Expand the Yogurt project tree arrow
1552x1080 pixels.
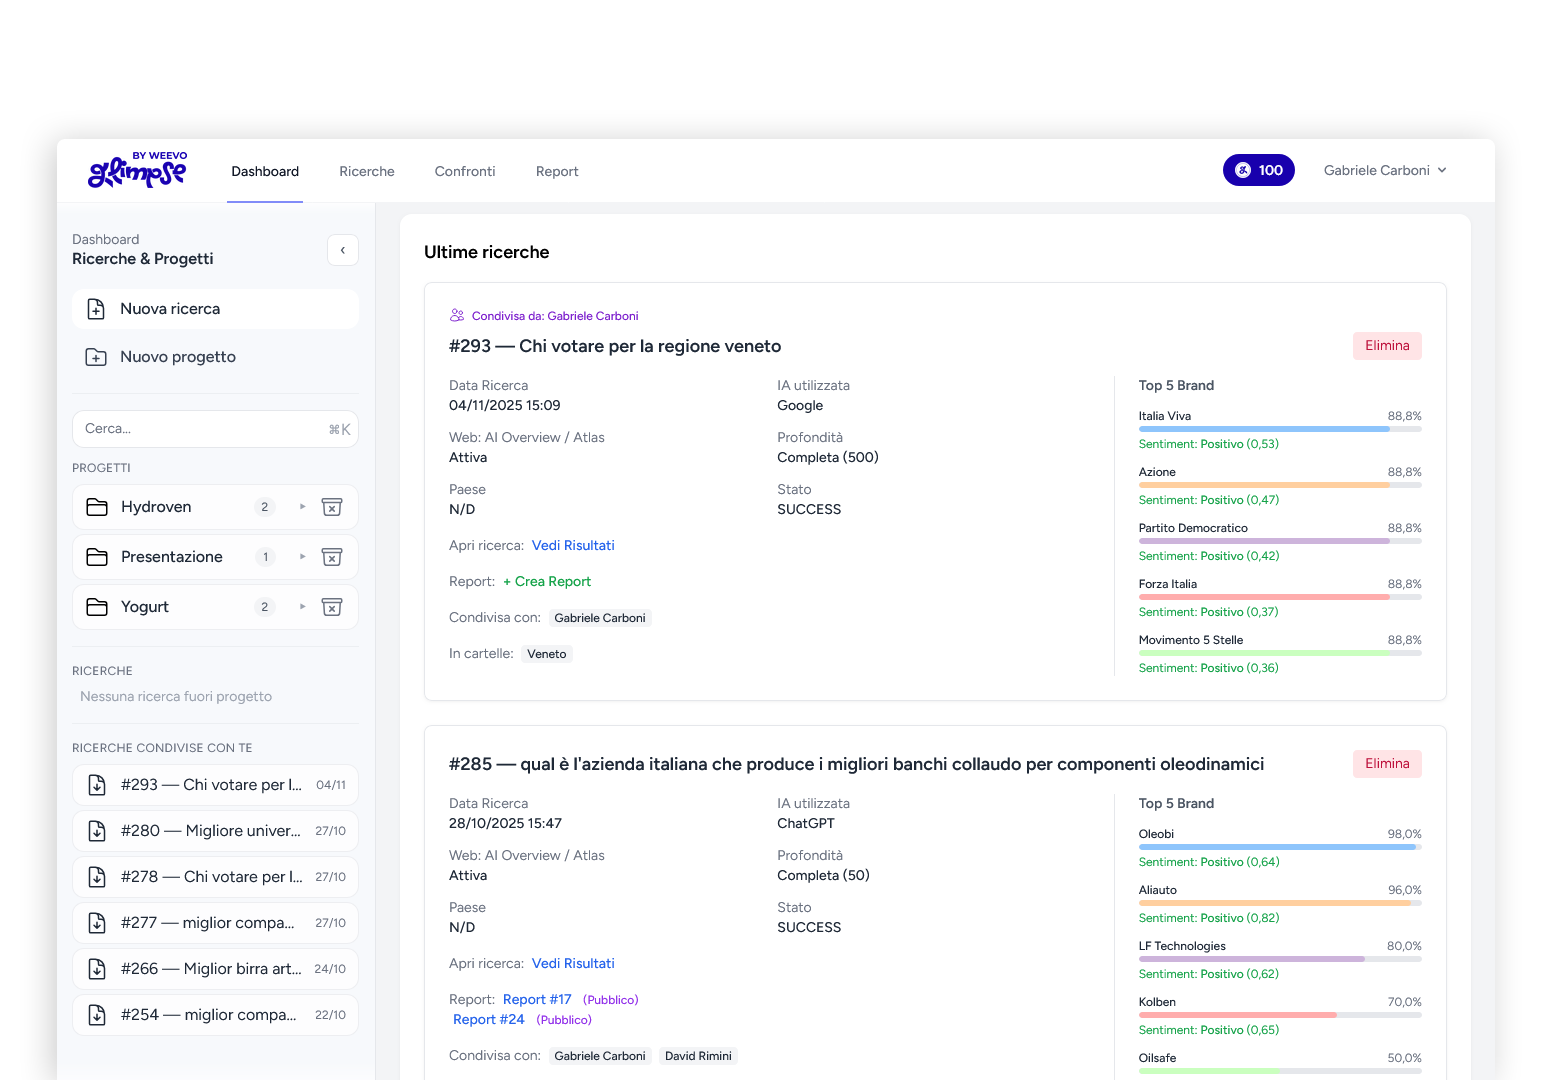[302, 607]
